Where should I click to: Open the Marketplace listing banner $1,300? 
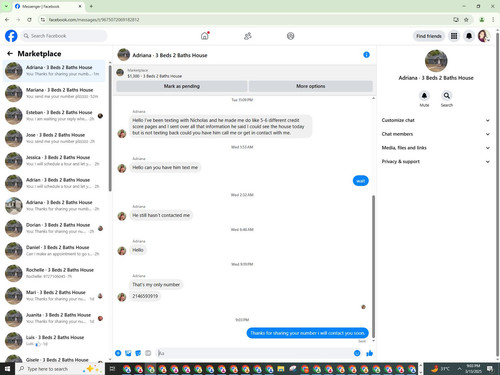[x=245, y=73]
